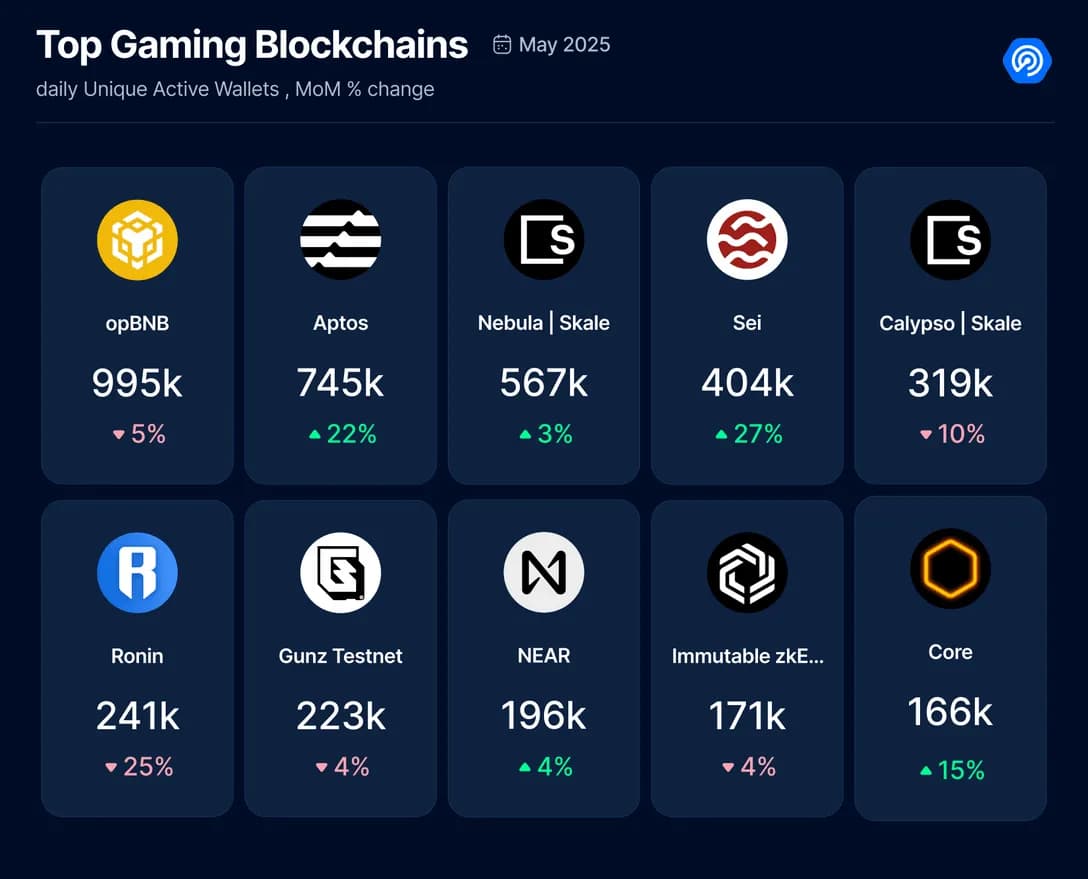Open the NEAR N logo icon
1088x879 pixels.
(544, 572)
